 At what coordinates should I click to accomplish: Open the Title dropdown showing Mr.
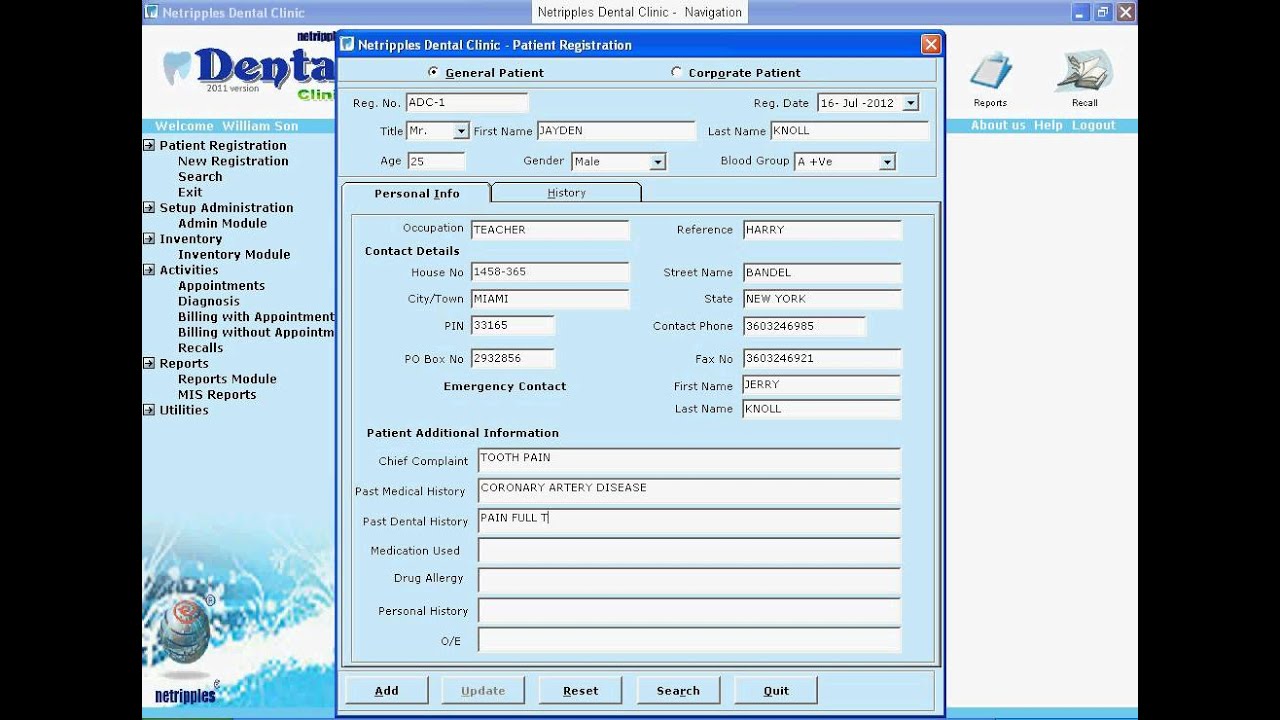click(460, 131)
